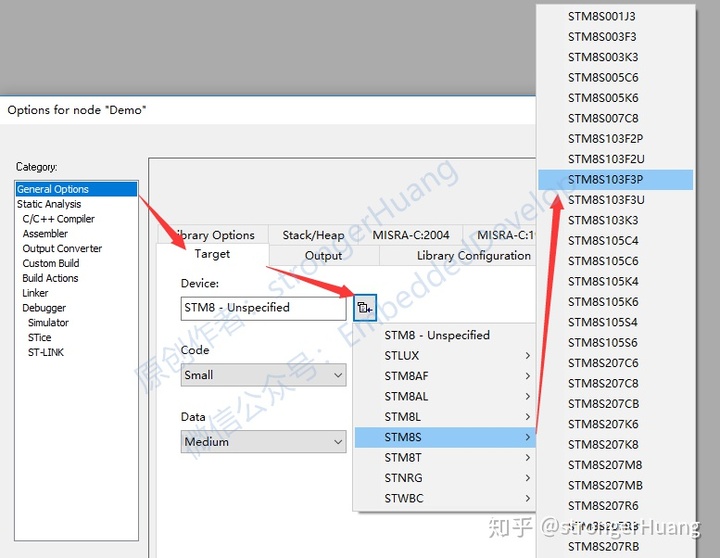The height and width of the screenshot is (558, 720).
Task: Select C/C++ Compiler category
Action: [58, 219]
